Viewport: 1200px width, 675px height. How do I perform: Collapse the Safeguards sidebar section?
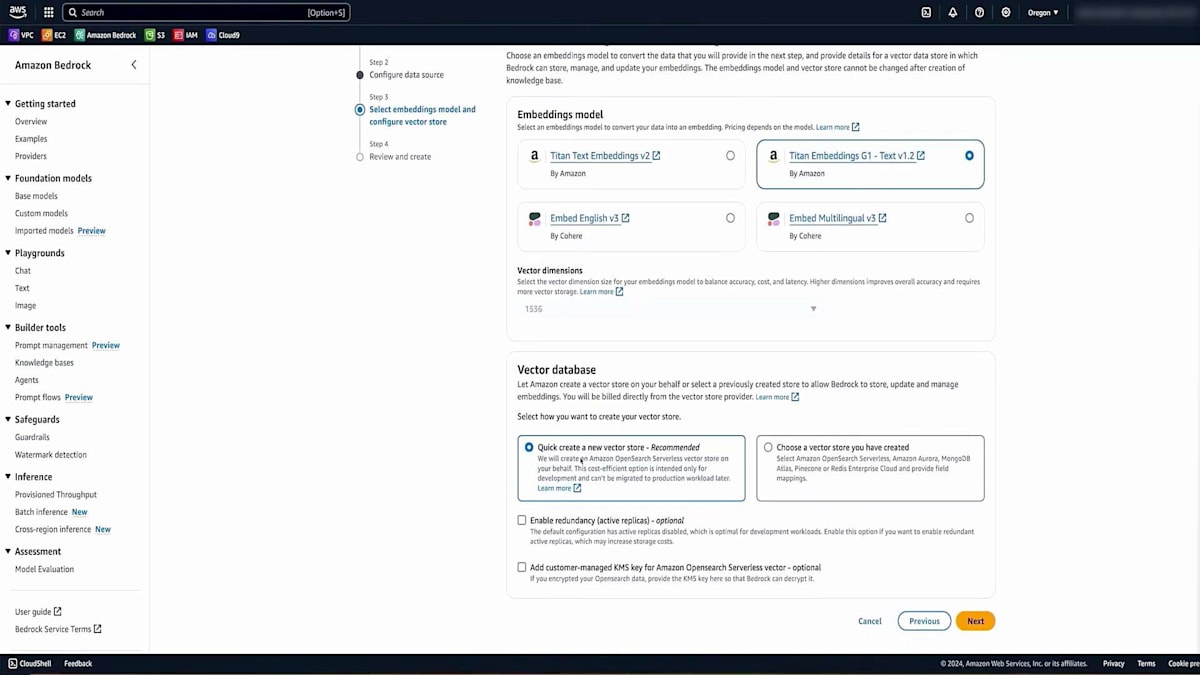click(8, 419)
